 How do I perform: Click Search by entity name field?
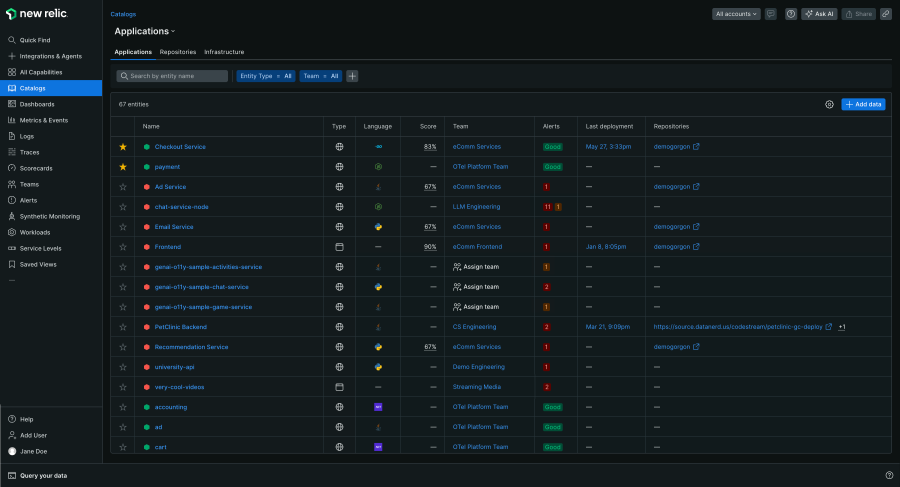(x=172, y=76)
